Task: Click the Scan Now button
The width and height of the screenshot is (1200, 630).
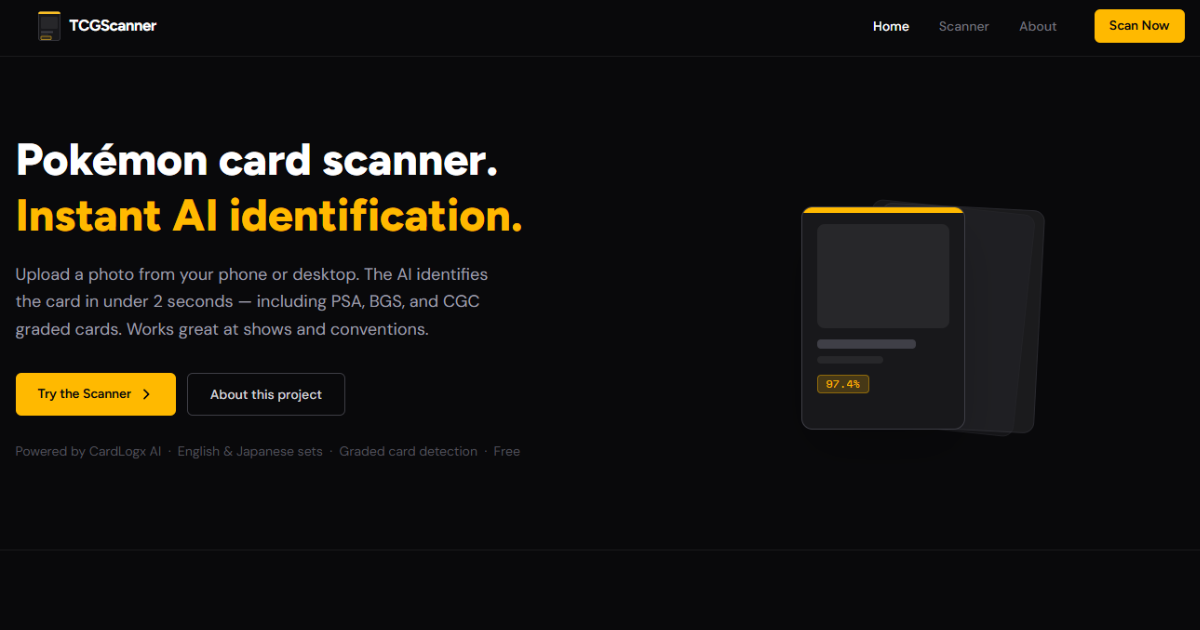Action: click(x=1139, y=26)
